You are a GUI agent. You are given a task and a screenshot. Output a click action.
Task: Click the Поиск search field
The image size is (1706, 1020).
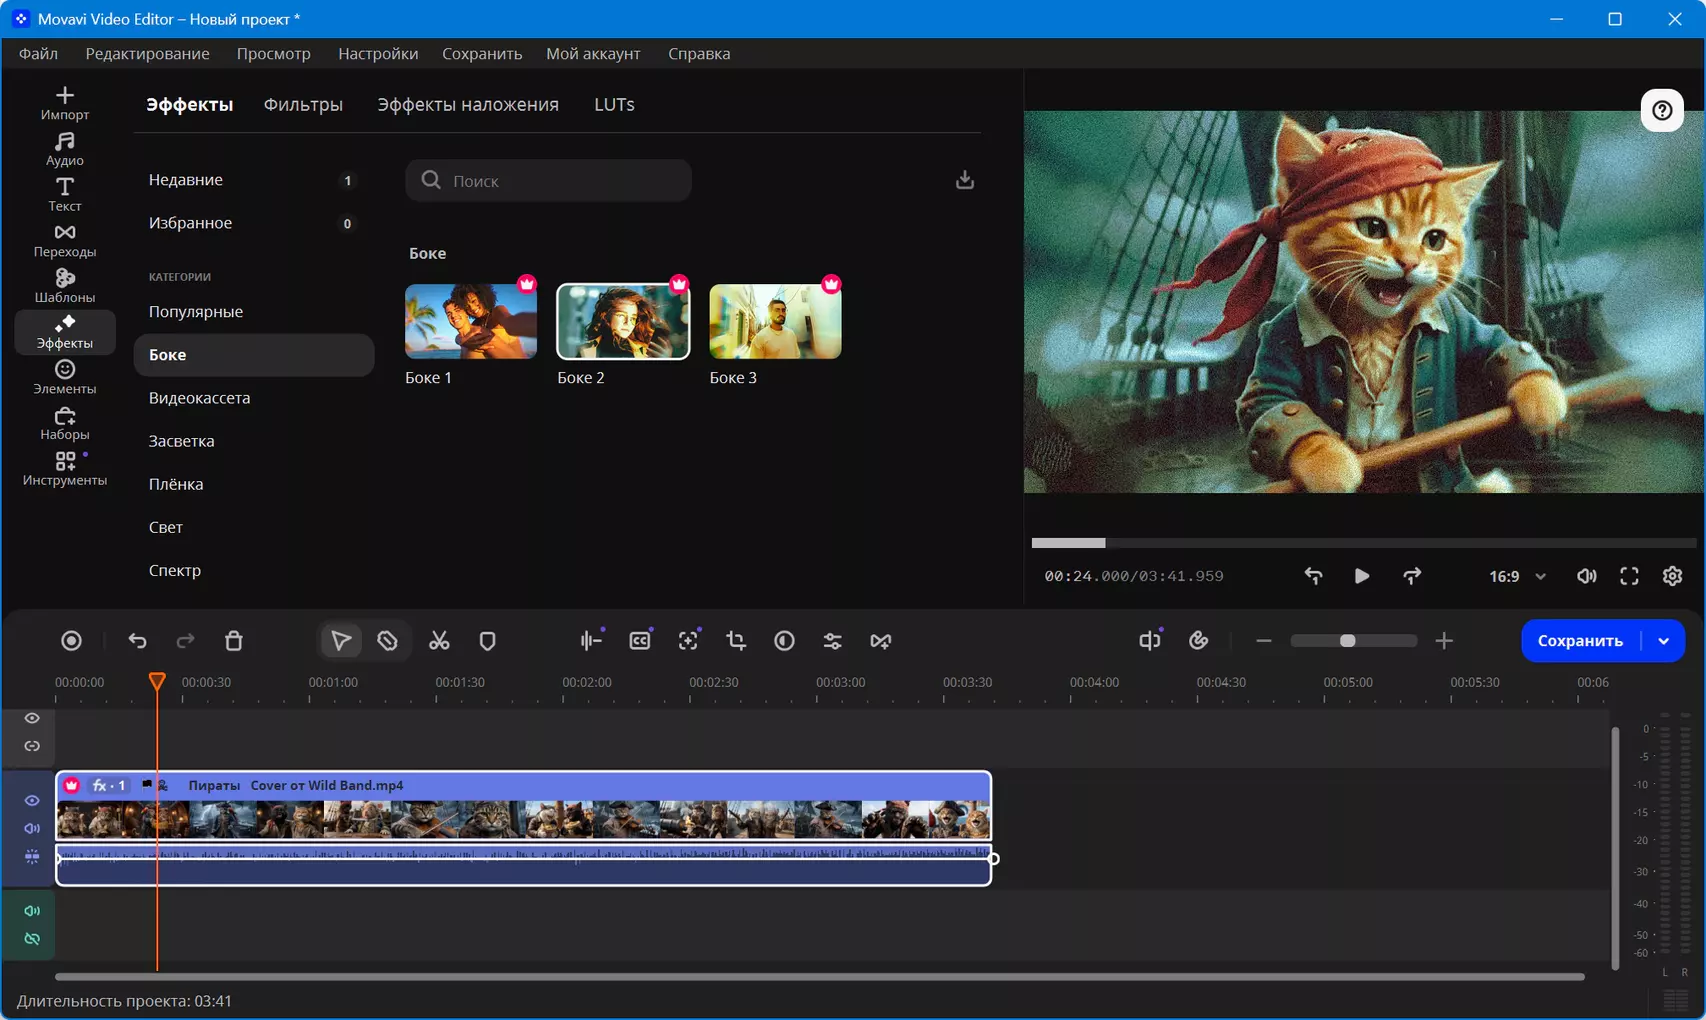(548, 180)
